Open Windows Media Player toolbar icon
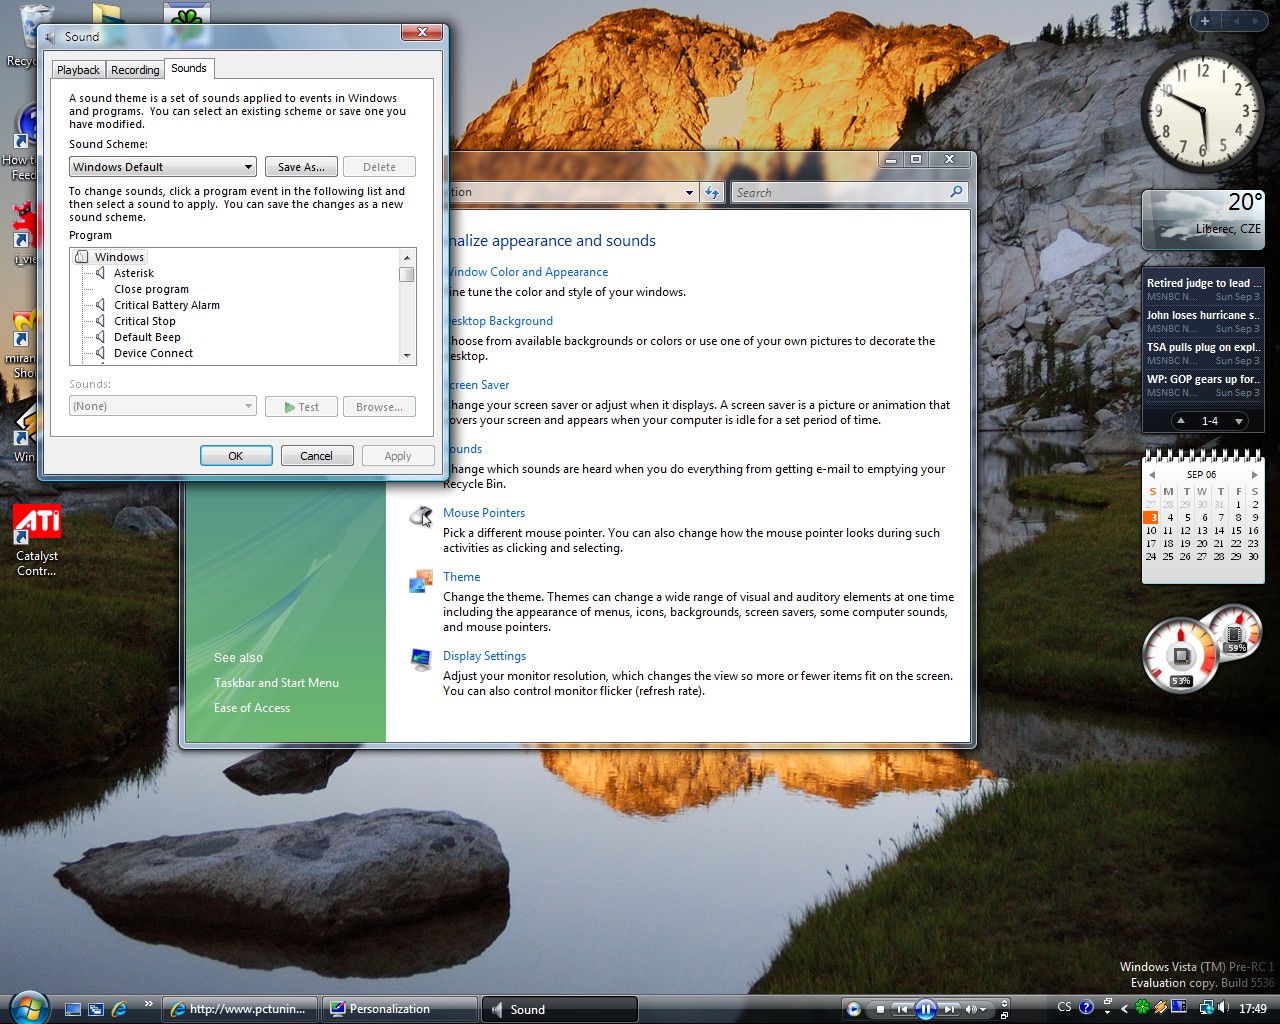Screen dimensions: 1280x1024 tap(854, 1009)
